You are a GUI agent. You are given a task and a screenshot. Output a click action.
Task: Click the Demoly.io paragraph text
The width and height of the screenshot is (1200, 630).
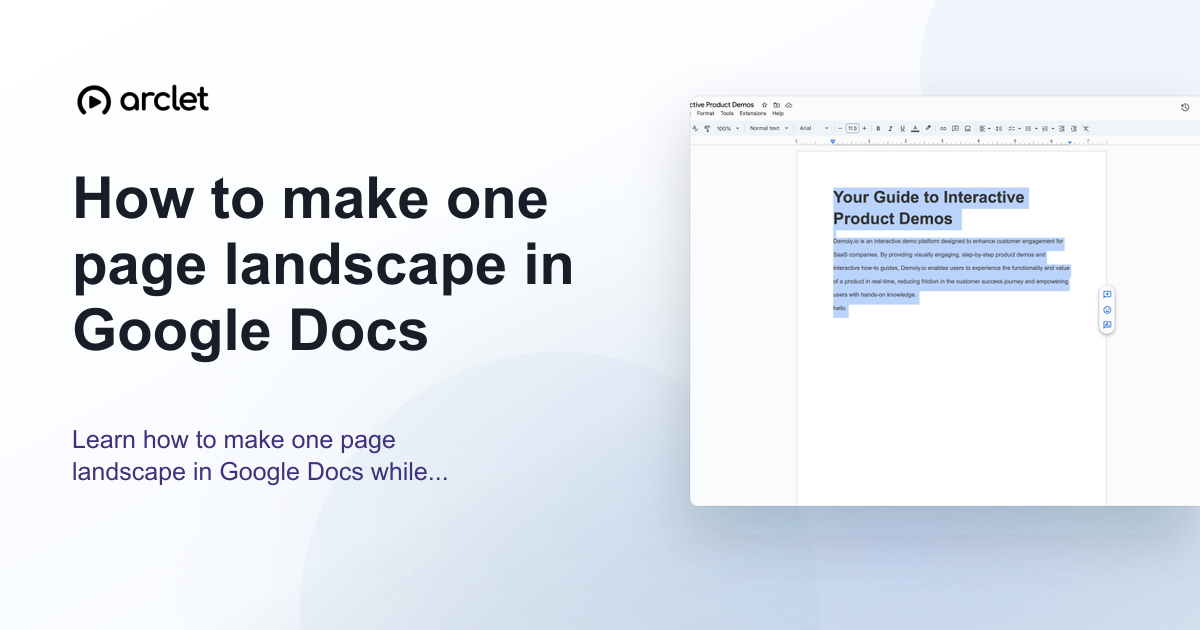click(951, 268)
